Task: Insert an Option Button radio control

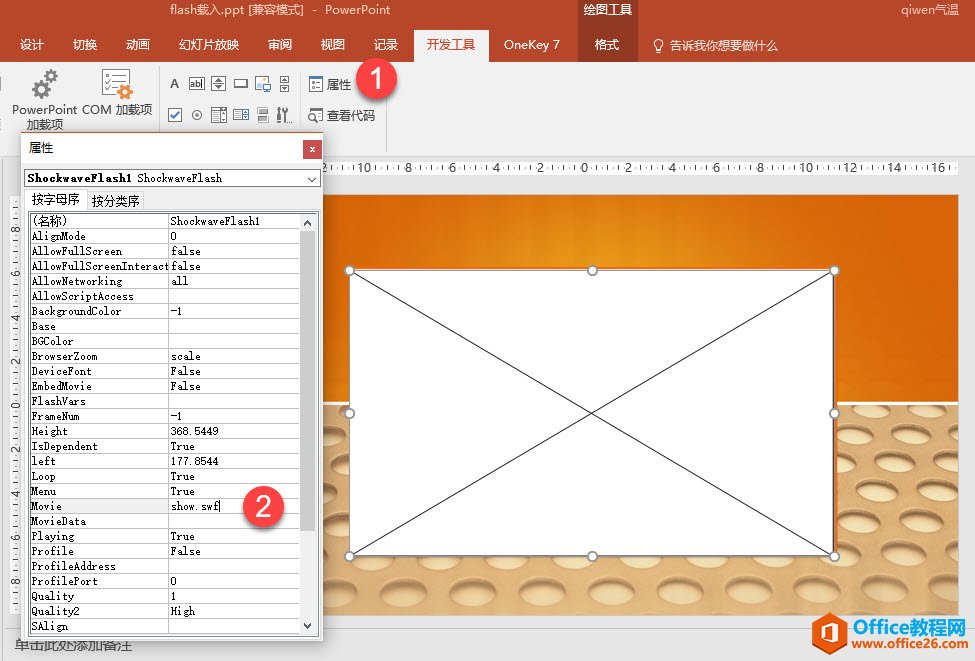Action: pos(197,115)
